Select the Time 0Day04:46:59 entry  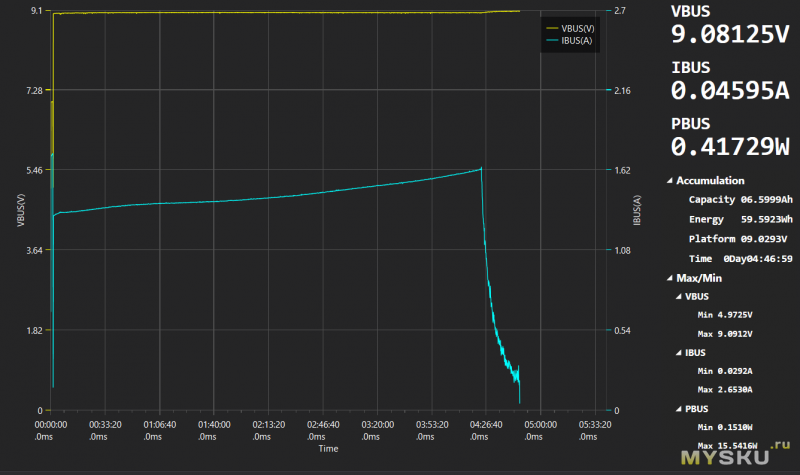pos(738,258)
